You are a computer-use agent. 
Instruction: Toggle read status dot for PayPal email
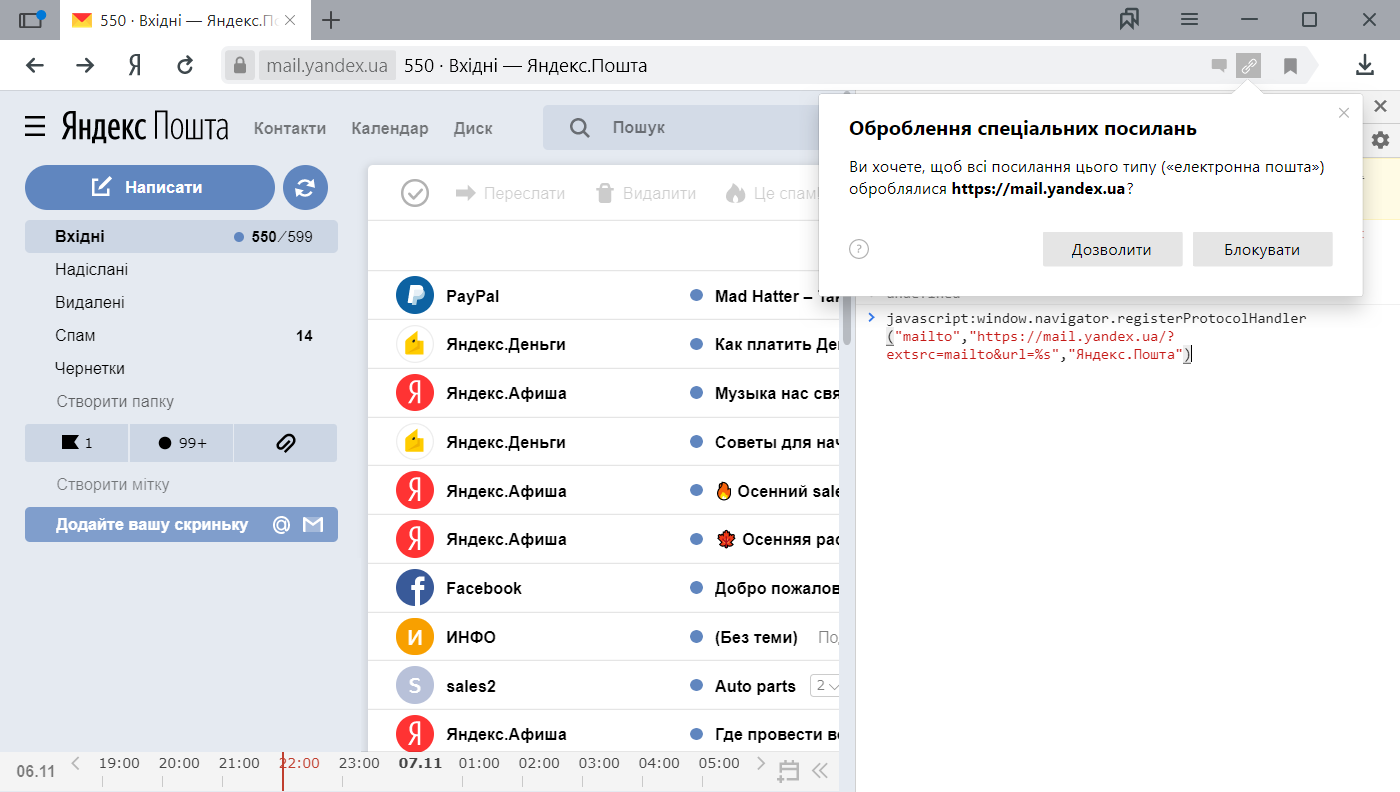696,296
